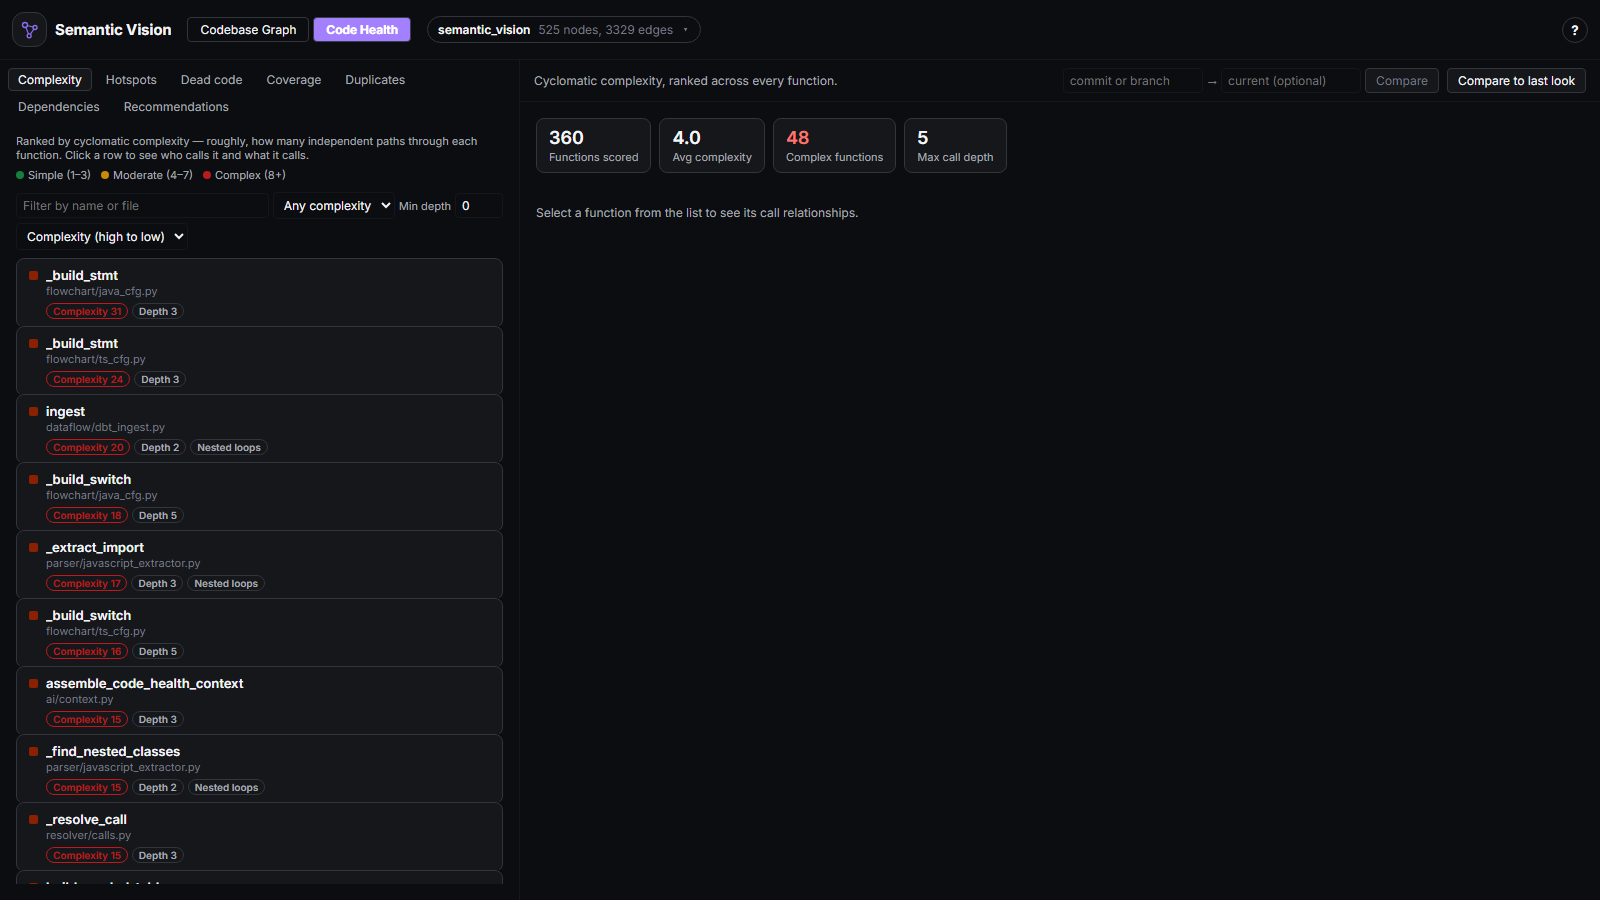The width and height of the screenshot is (1600, 900).
Task: Go to the Duplicates tab
Action: (375, 80)
